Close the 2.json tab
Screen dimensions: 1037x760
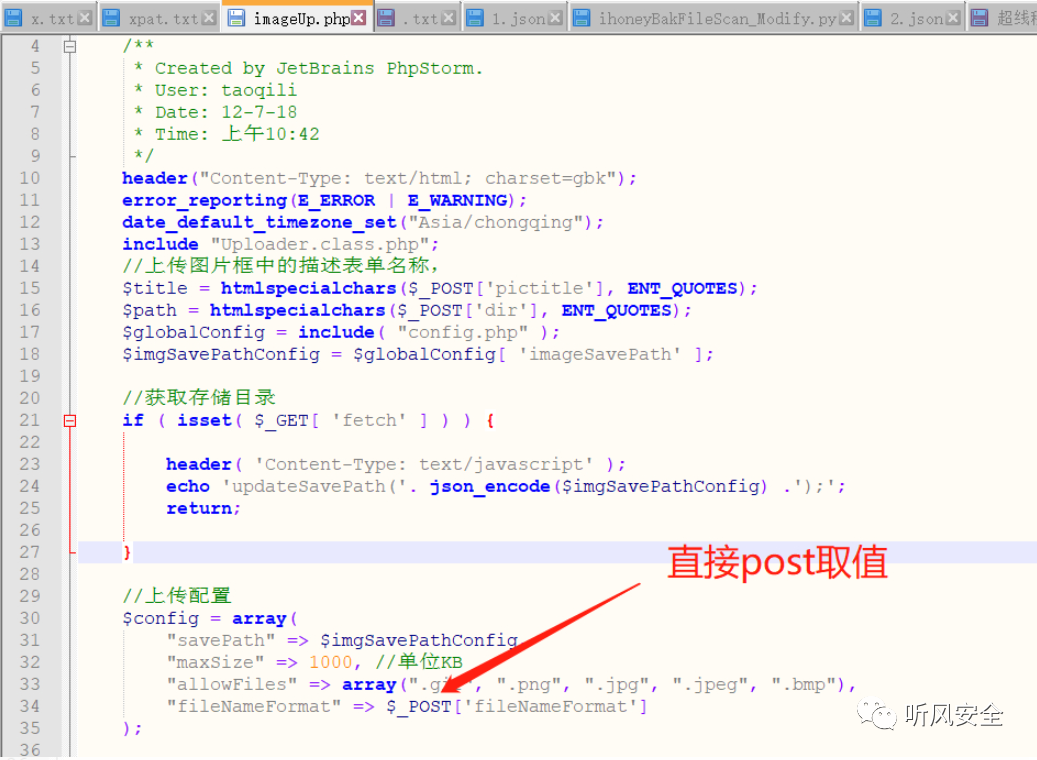click(x=953, y=19)
